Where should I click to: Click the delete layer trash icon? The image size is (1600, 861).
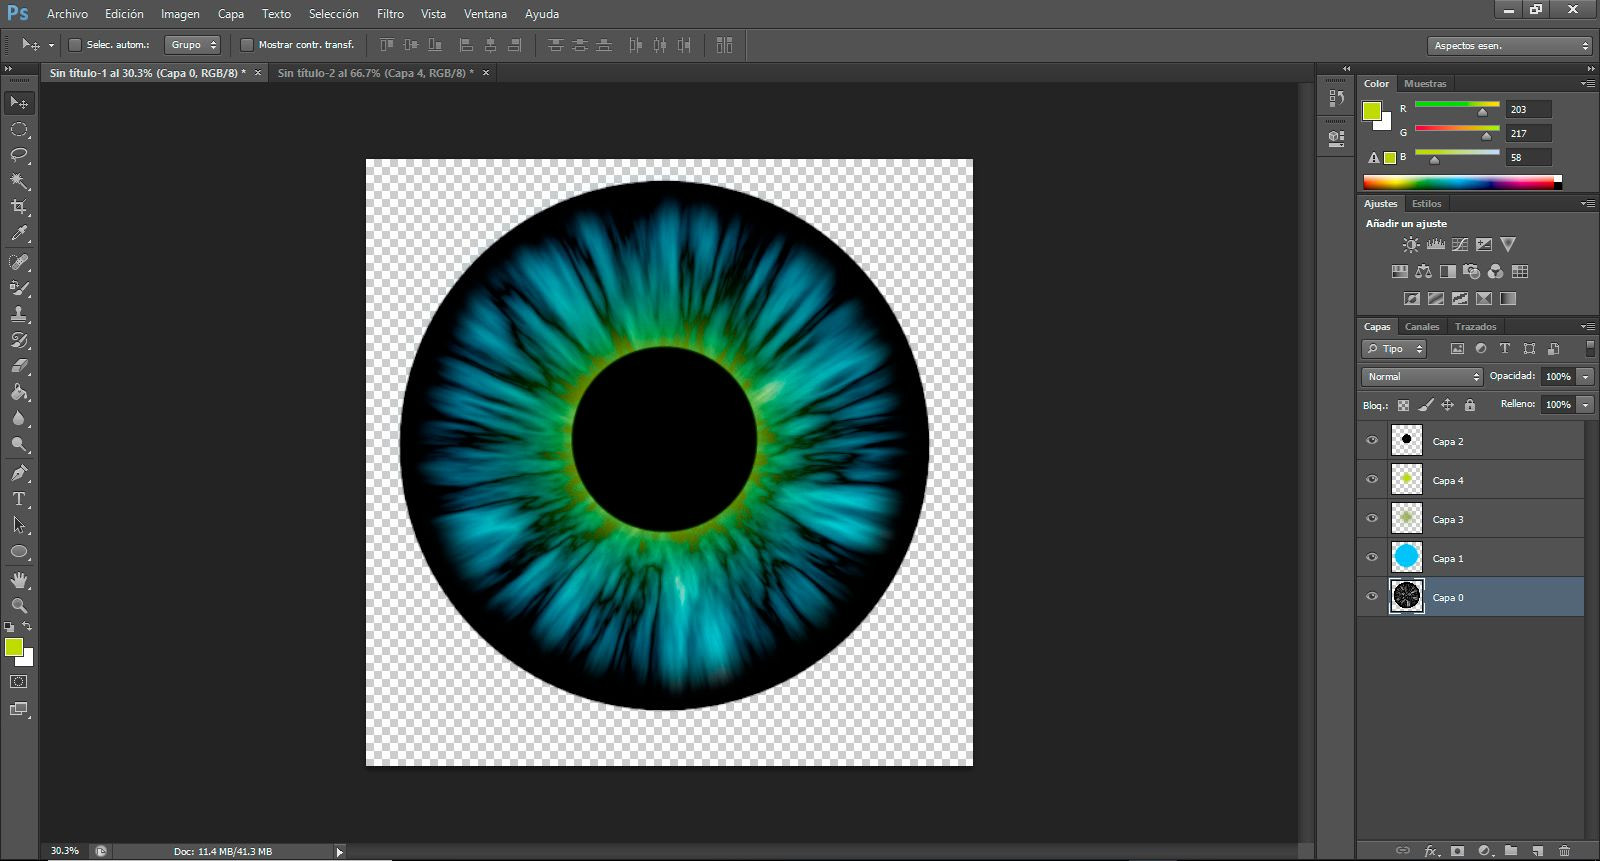point(1564,851)
